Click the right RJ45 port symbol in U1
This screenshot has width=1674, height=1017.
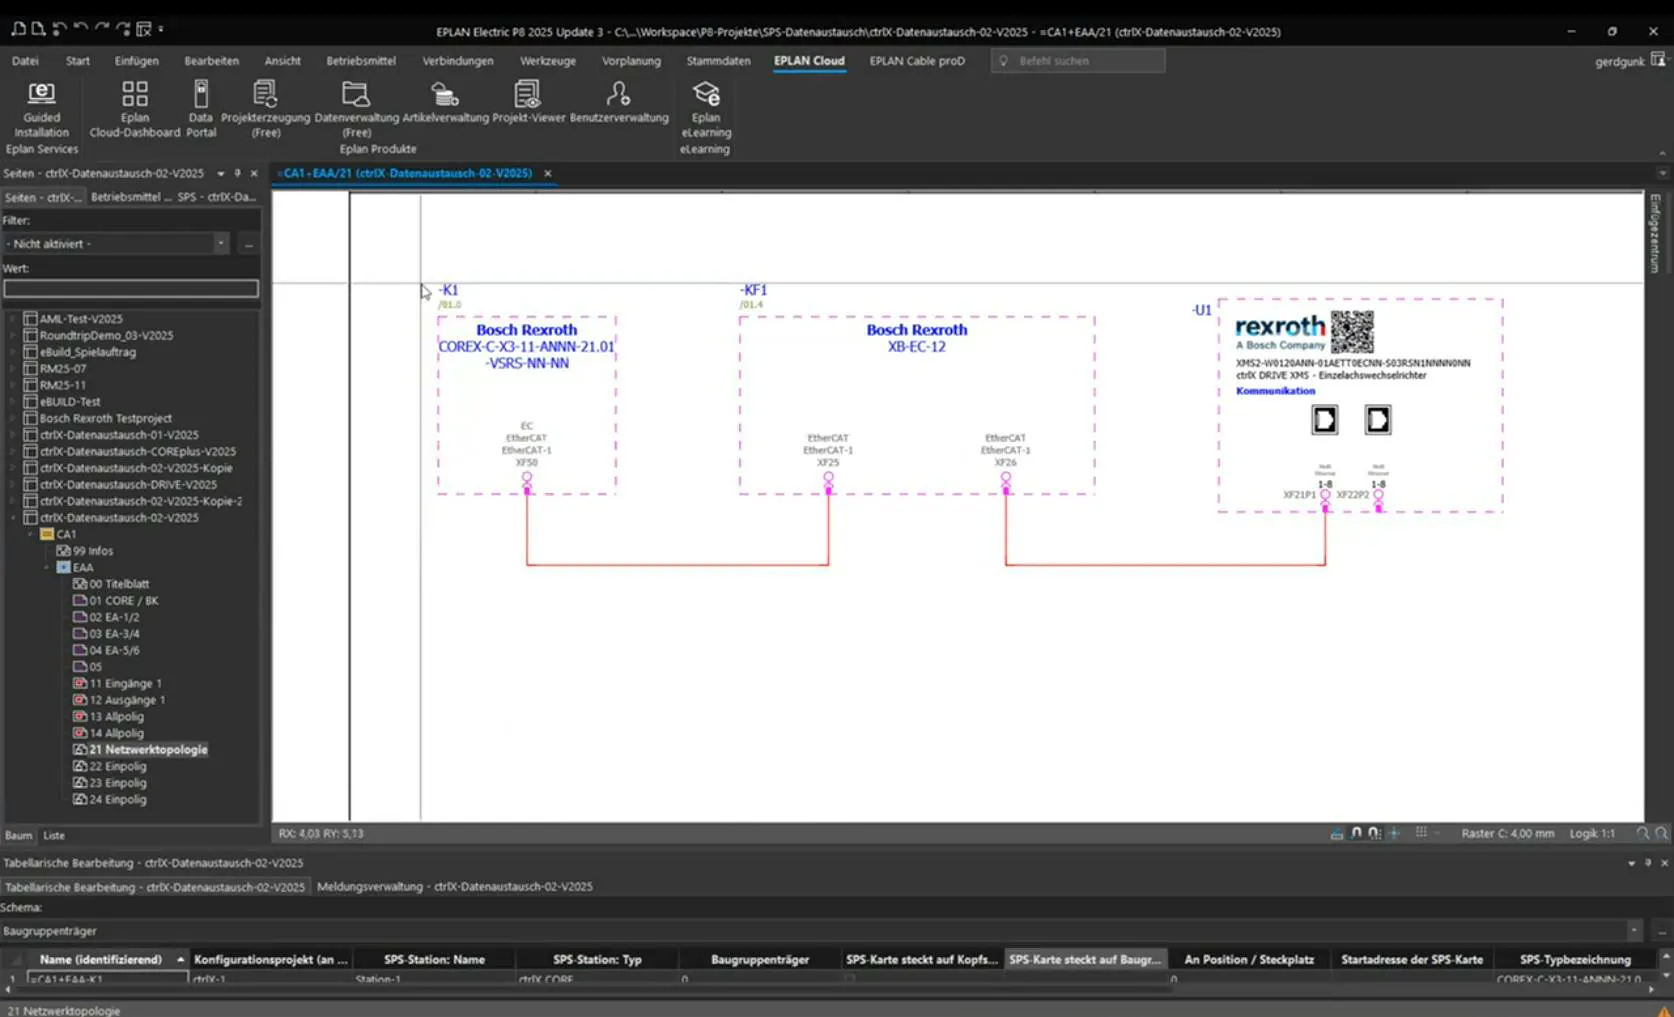(1378, 420)
